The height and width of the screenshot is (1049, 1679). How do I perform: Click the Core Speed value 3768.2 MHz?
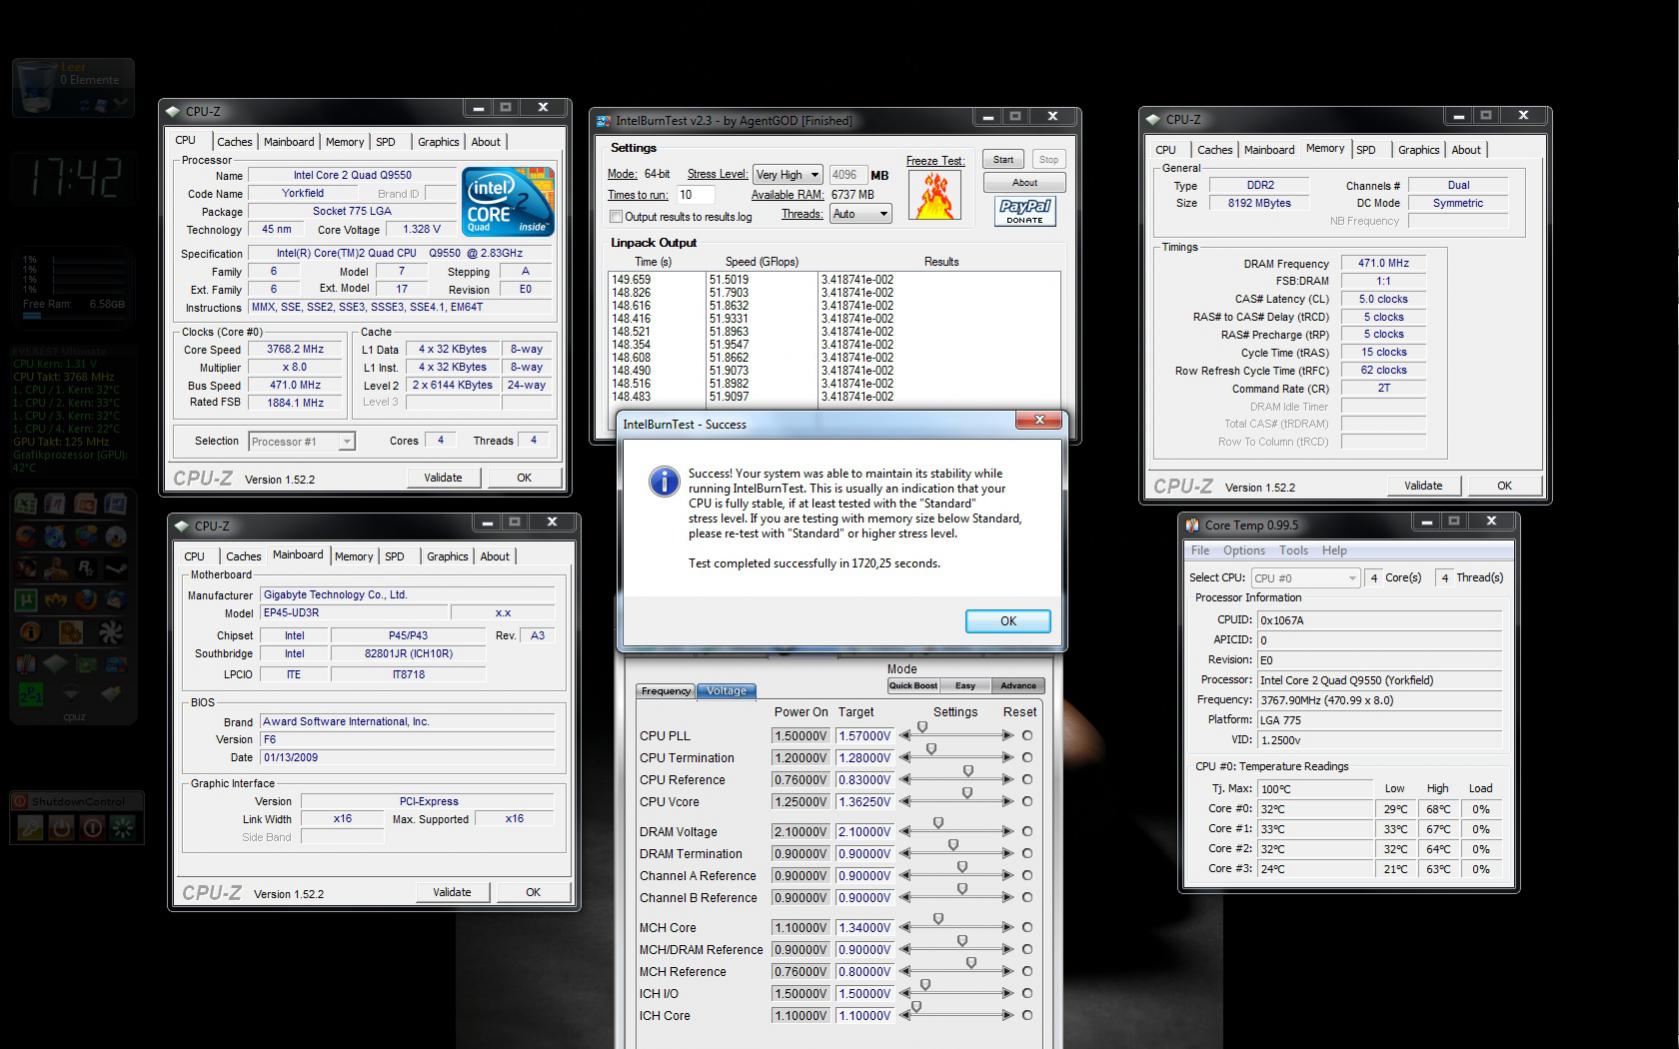(295, 350)
